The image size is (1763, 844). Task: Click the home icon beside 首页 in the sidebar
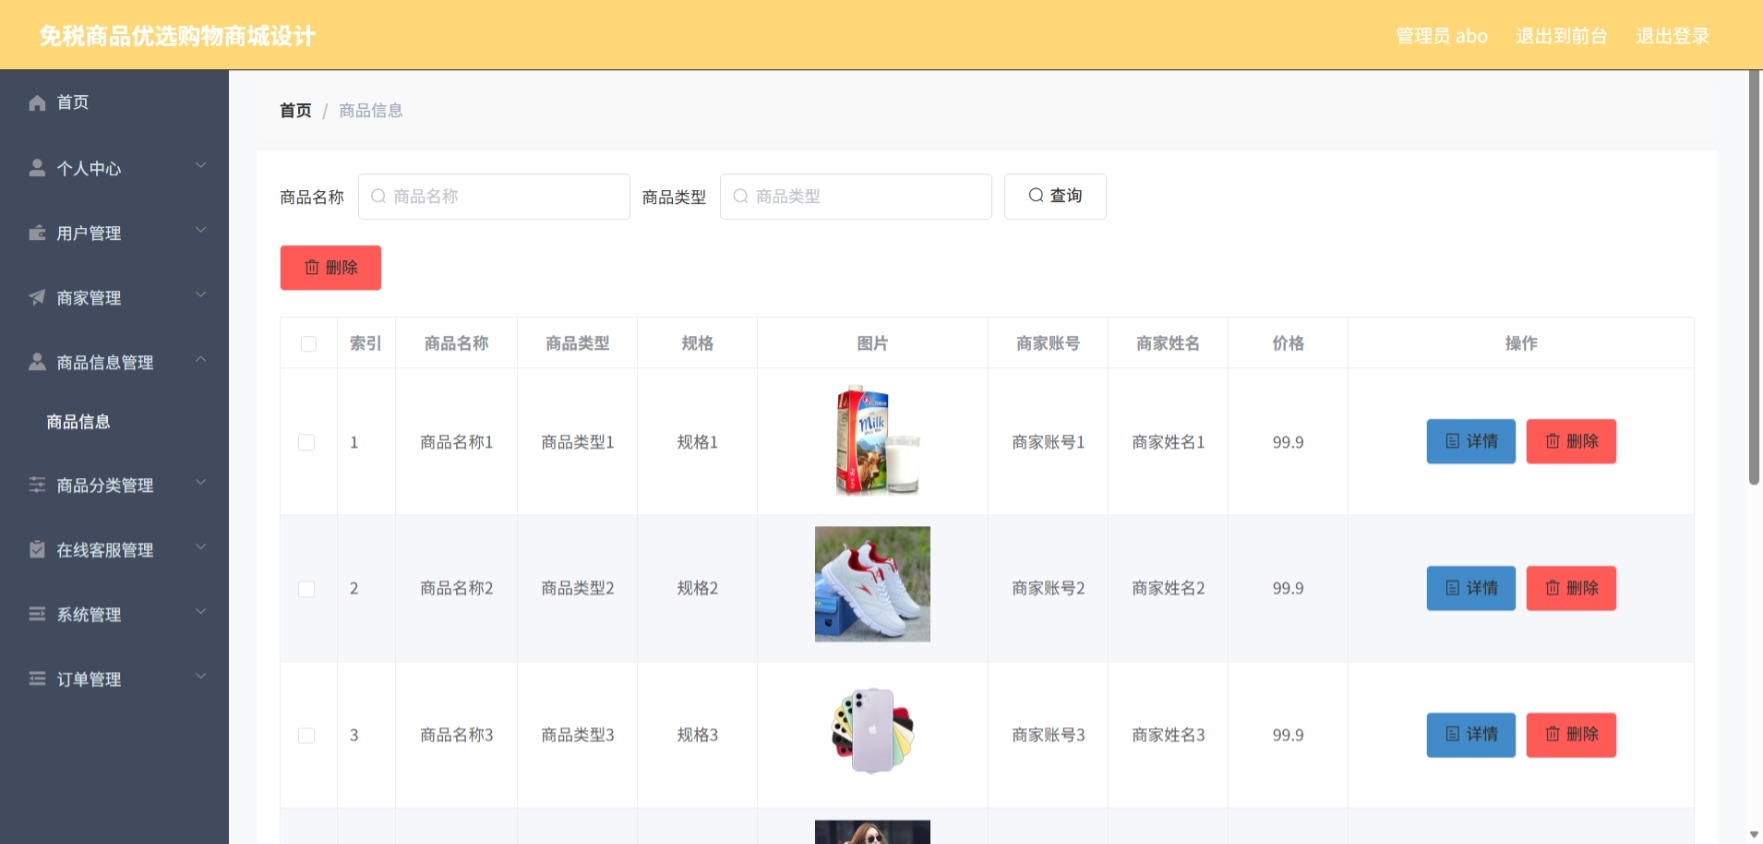click(37, 102)
